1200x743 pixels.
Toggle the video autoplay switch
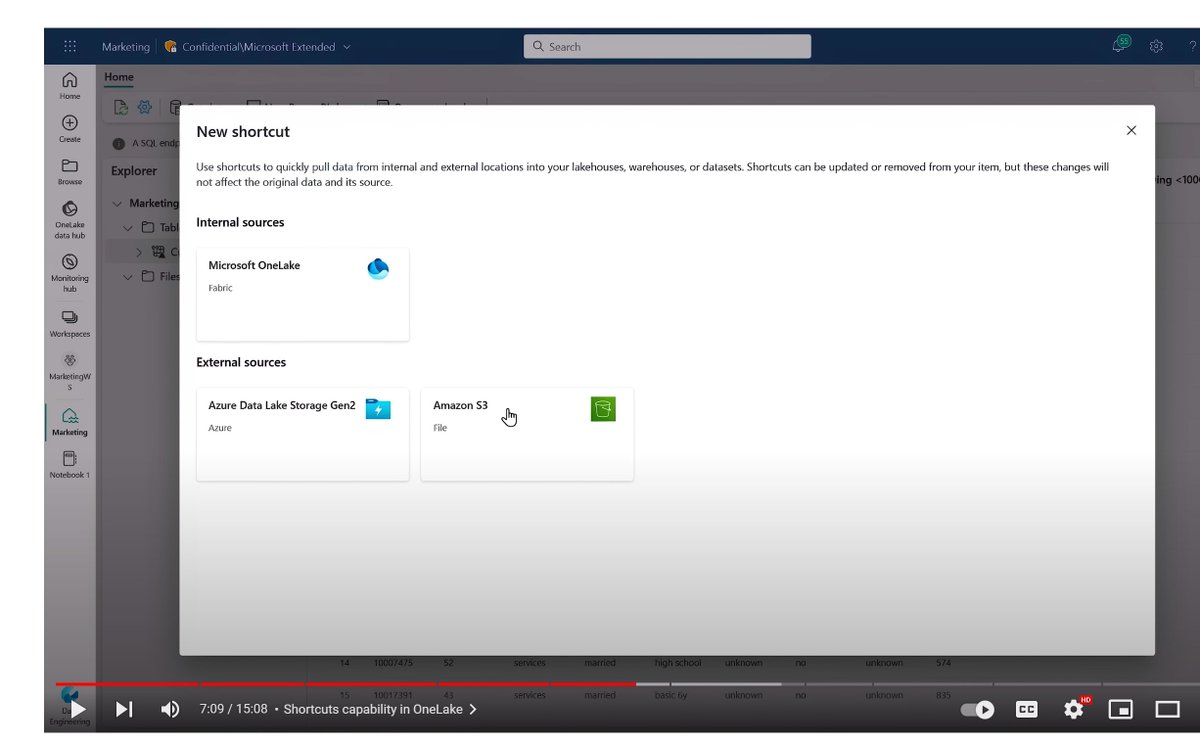click(x=977, y=709)
